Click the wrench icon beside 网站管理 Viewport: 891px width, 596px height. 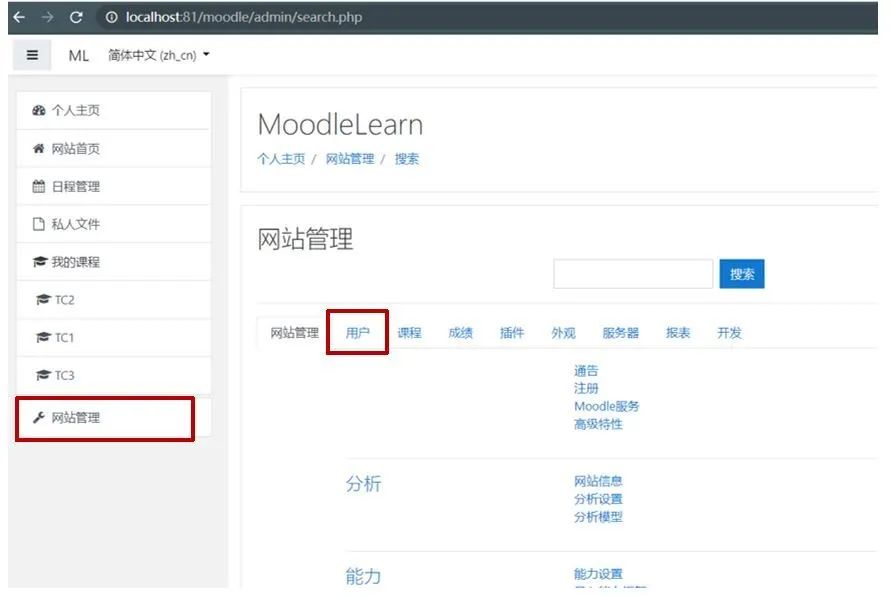tap(38, 418)
